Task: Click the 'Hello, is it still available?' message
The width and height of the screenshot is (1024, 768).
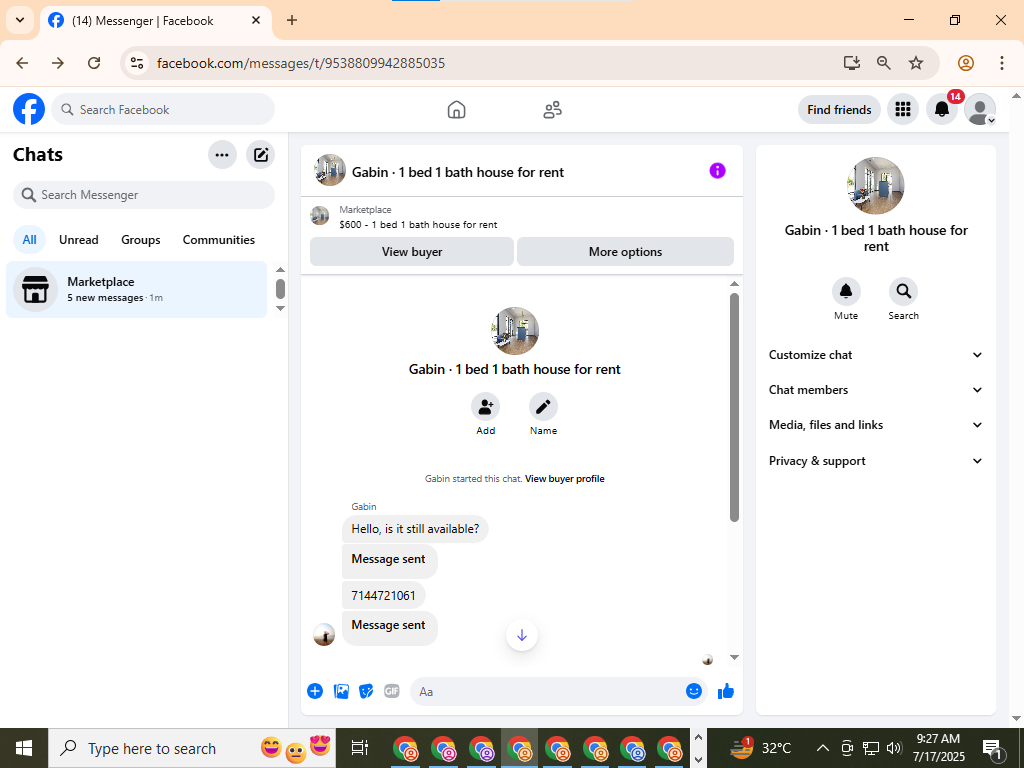Action: (x=415, y=529)
